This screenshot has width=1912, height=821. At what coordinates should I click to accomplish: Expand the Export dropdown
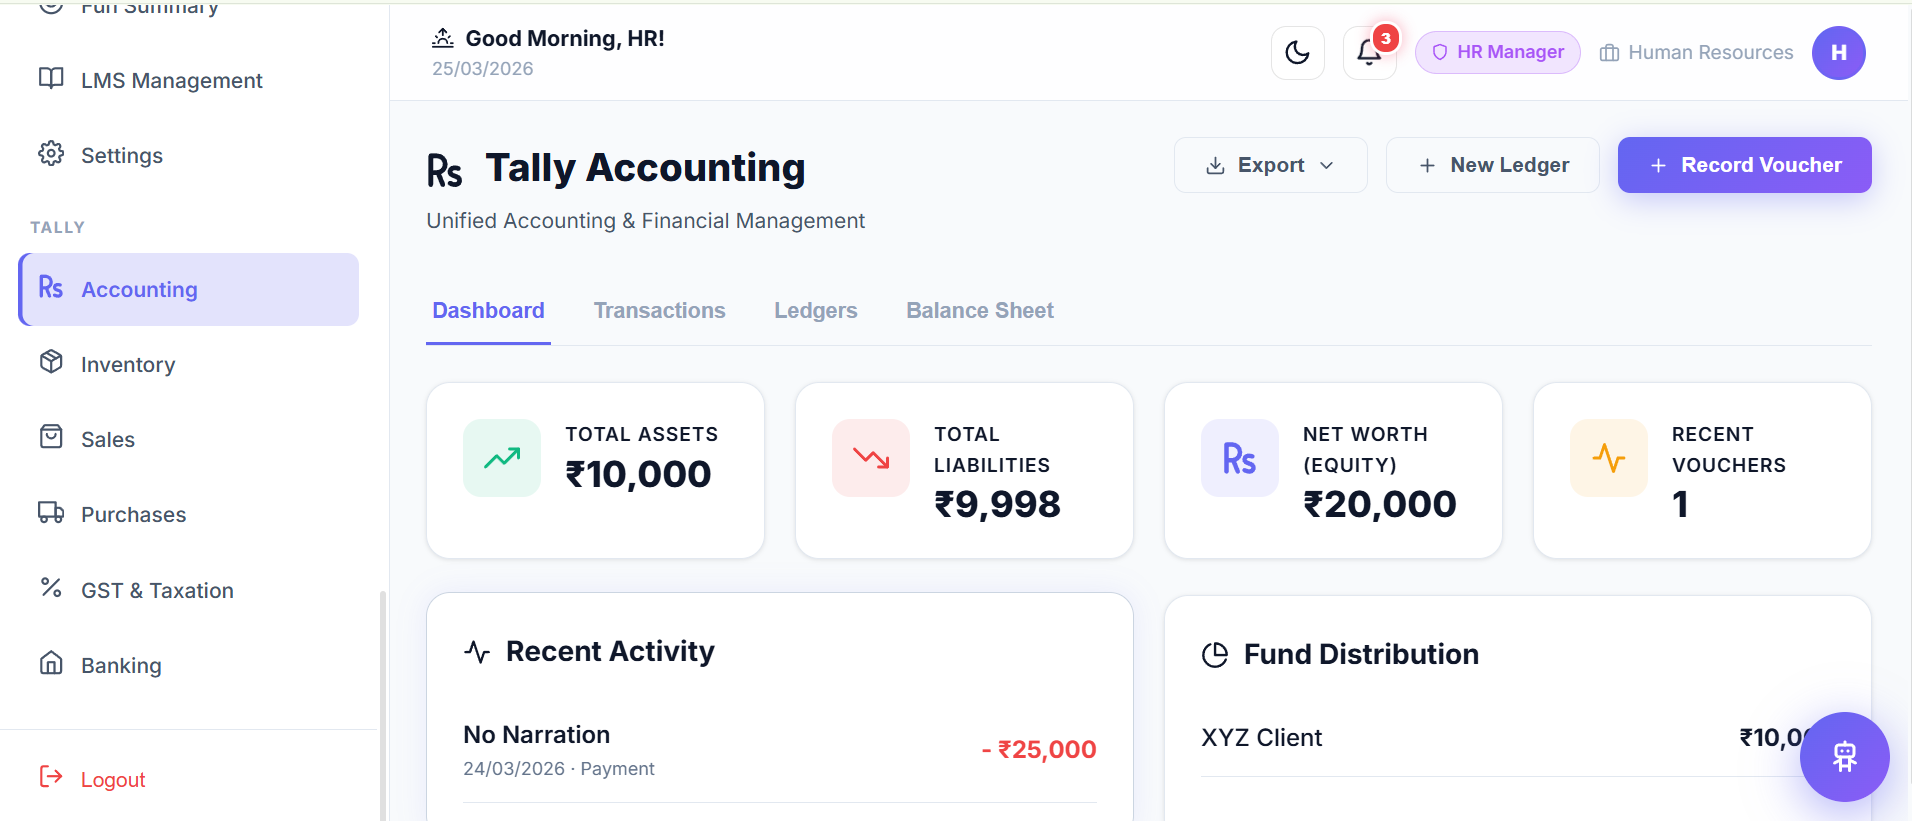click(1270, 164)
